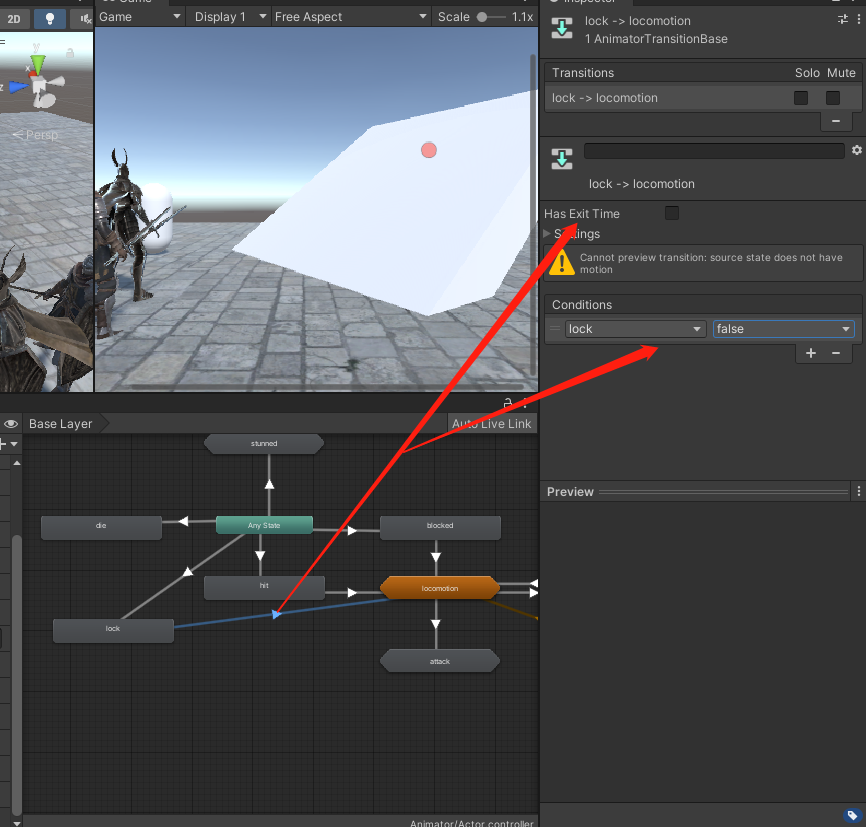
Task: Select the lock state node
Action: coord(113,630)
